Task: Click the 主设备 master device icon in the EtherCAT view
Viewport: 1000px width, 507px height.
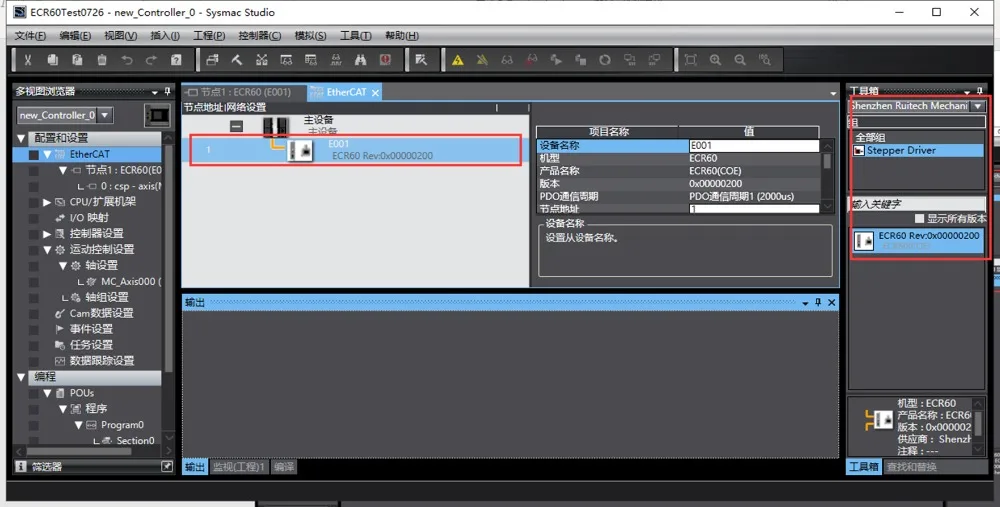Action: 276,126
